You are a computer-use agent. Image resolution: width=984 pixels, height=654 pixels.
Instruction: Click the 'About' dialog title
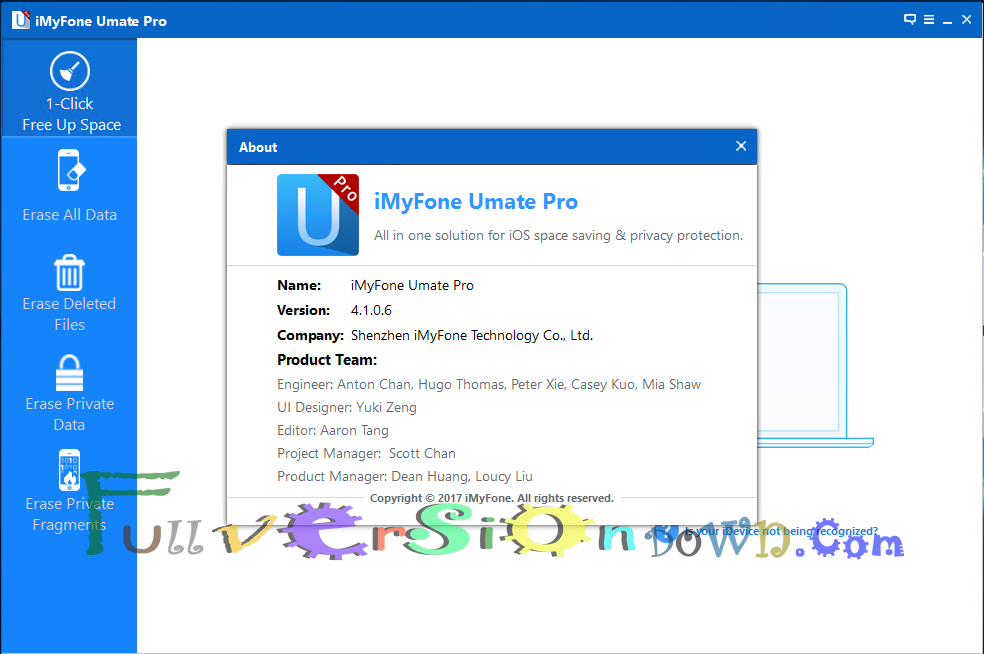coord(258,147)
